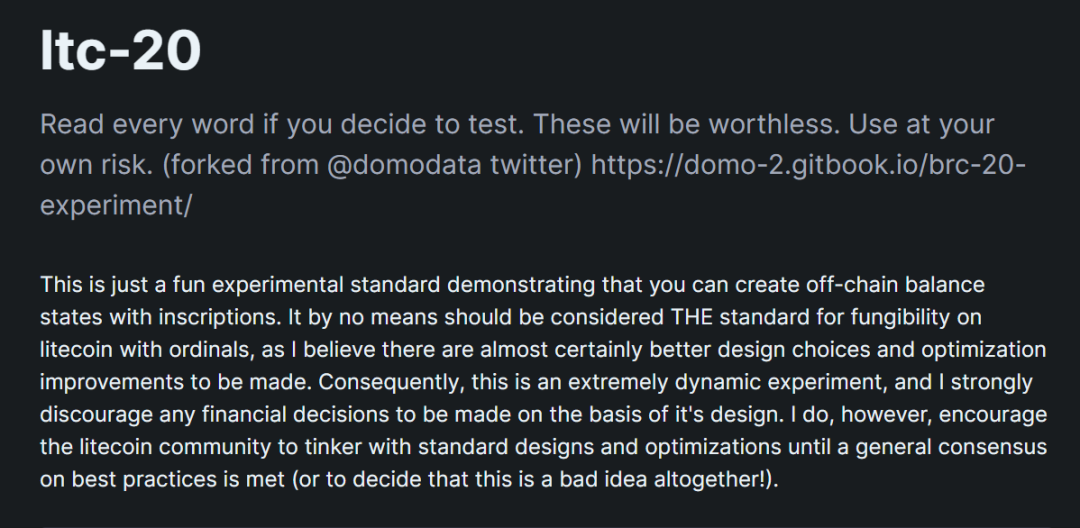Click the 'brc-20-experiment/' link ending
The image size is (1080, 528).
[x=116, y=203]
